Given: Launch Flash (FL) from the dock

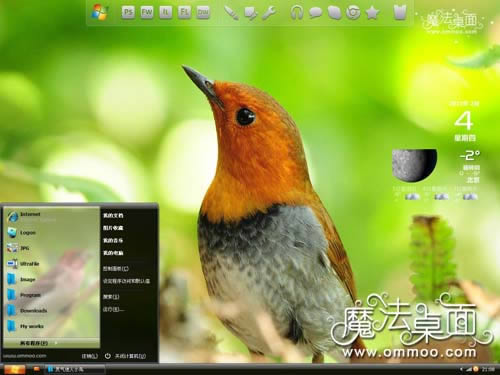Looking at the screenshot, I should tap(184, 13).
